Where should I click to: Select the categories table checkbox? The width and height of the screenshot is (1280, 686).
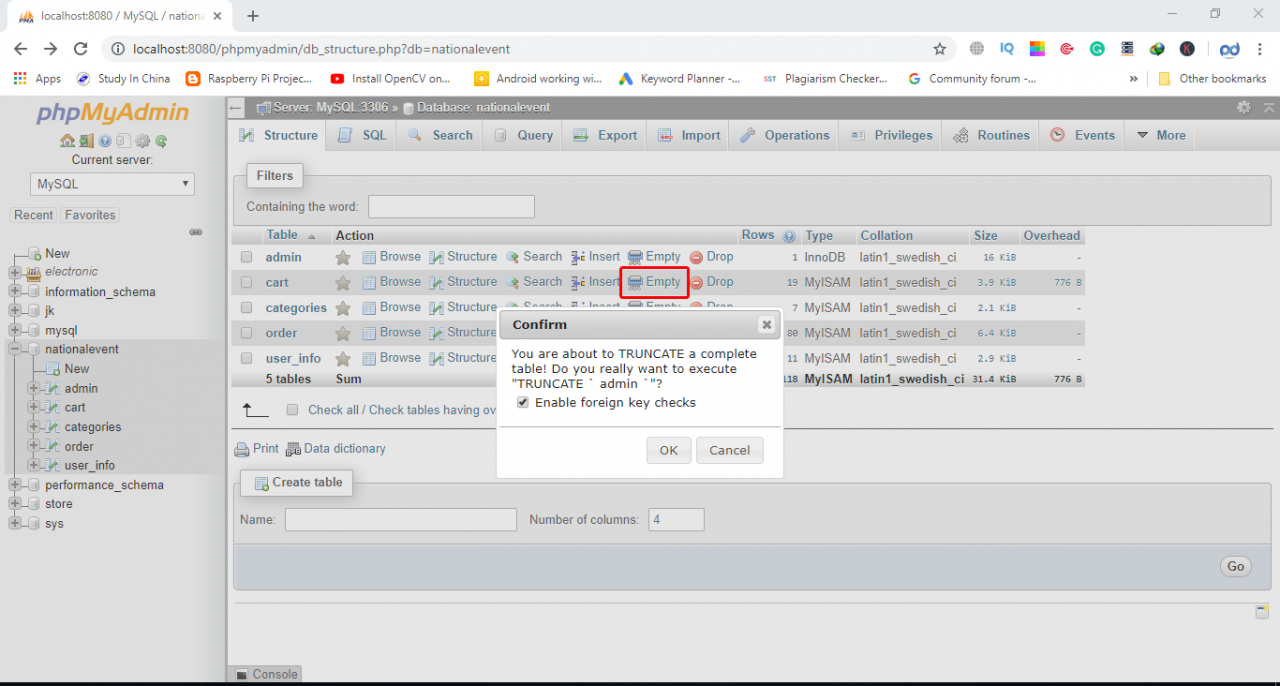coord(246,308)
